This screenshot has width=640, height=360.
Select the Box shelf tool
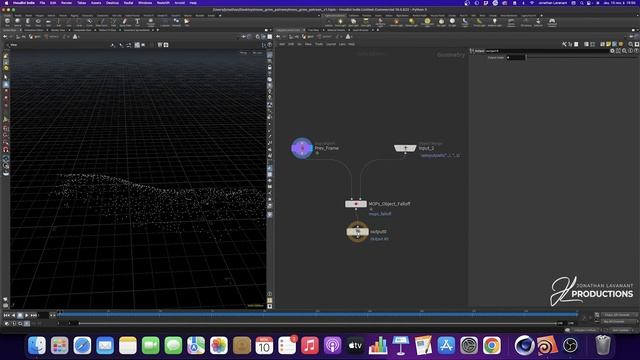pyautogui.click(x=7, y=22)
